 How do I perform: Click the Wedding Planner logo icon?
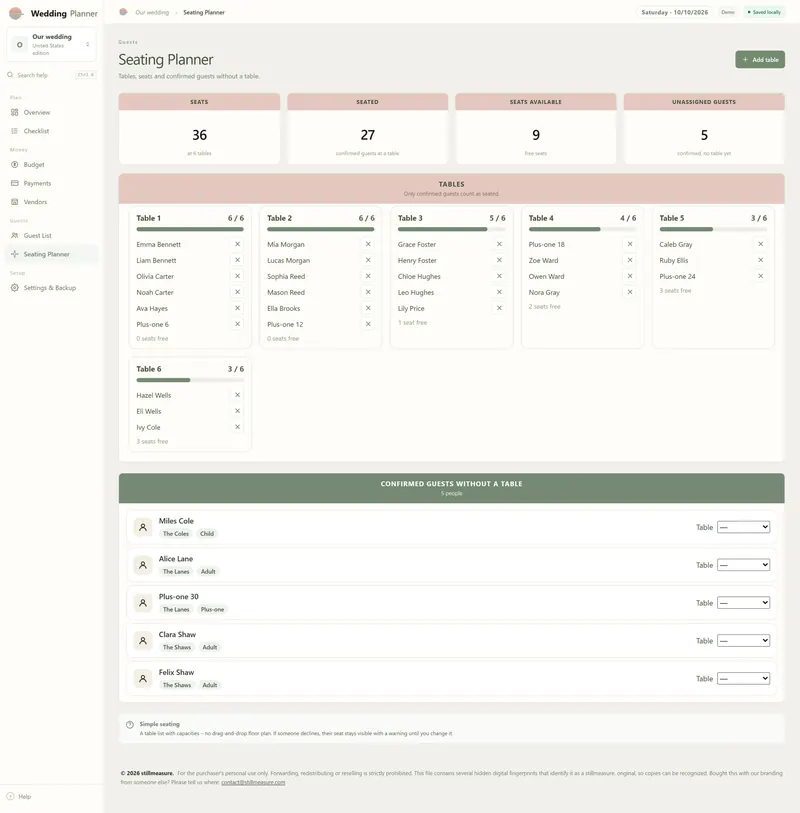pos(16,13)
